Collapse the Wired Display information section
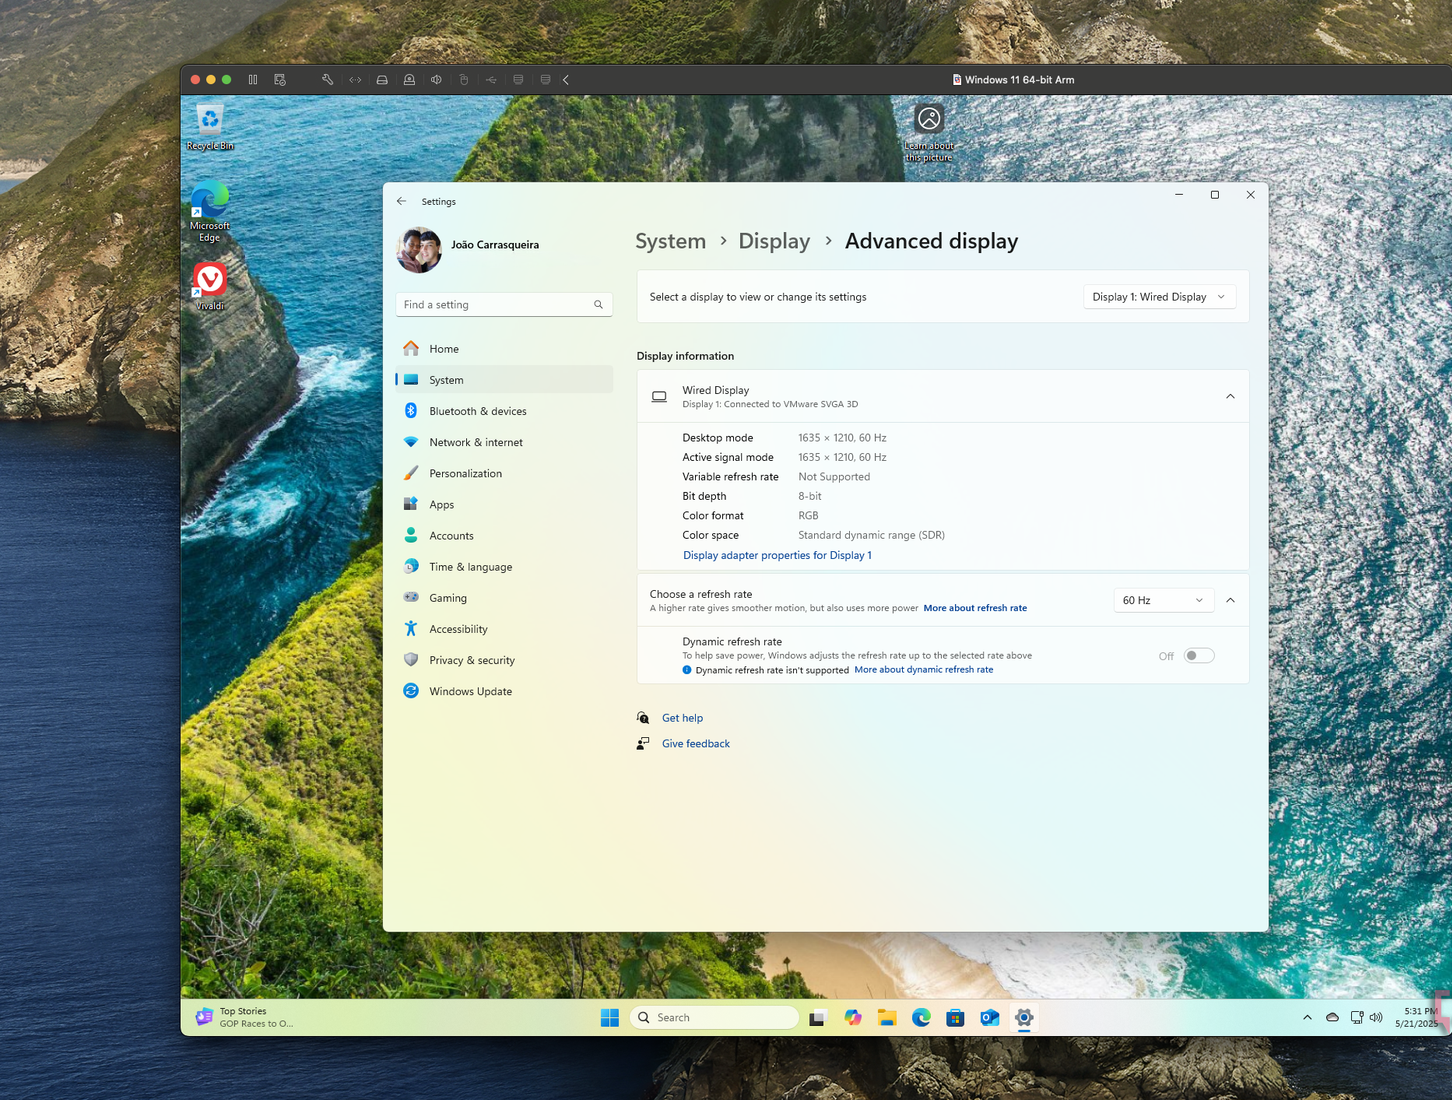1452x1100 pixels. tap(1230, 396)
